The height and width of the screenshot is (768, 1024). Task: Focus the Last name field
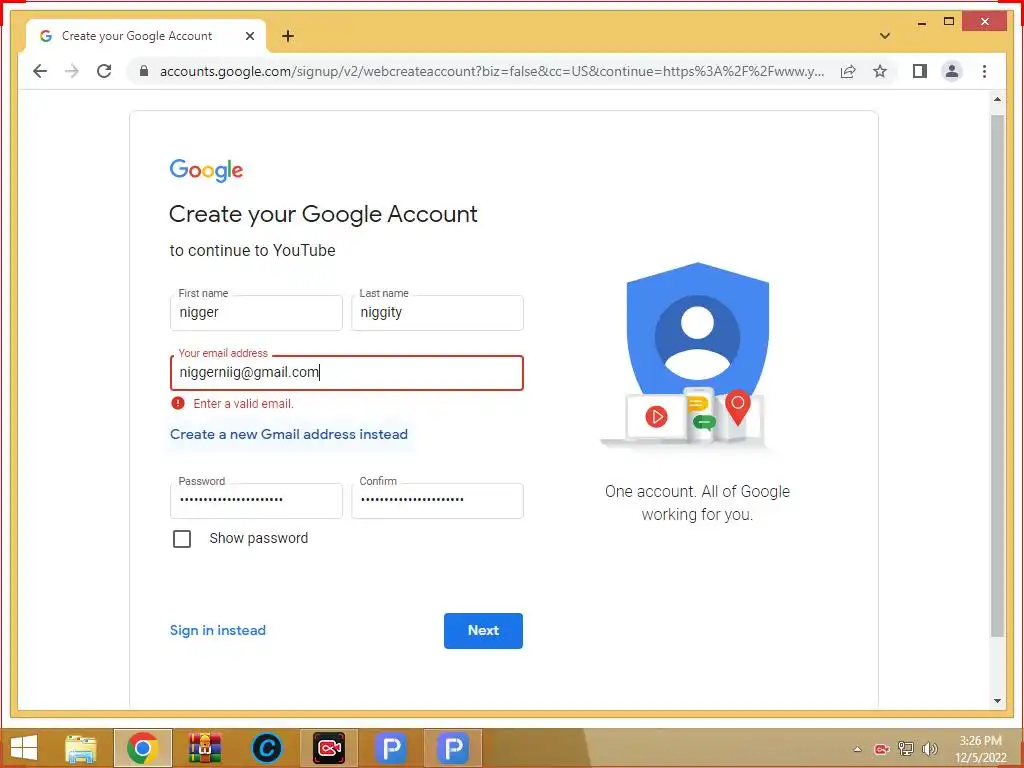[x=437, y=312]
